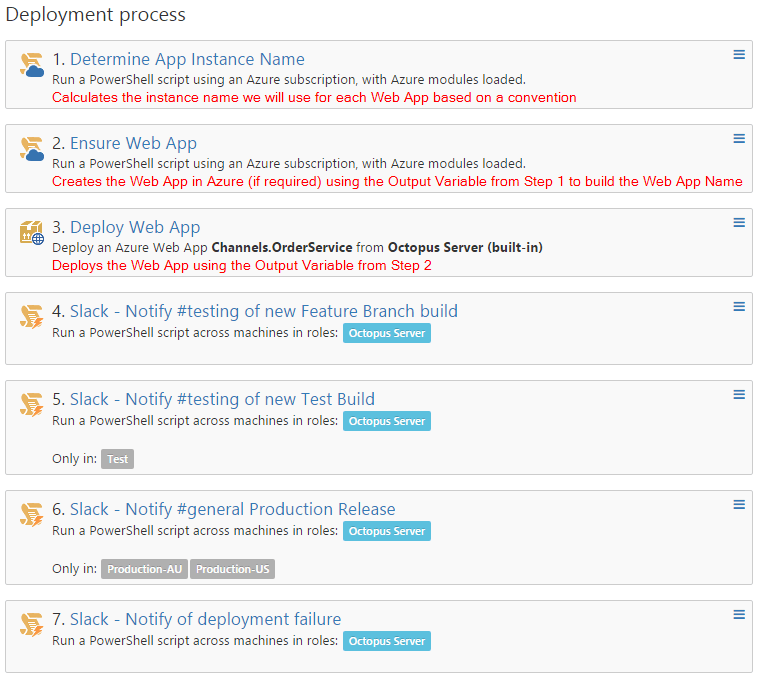This screenshot has height=680, width=765.
Task: Click the script icon of Production Release step
Action: (x=32, y=515)
